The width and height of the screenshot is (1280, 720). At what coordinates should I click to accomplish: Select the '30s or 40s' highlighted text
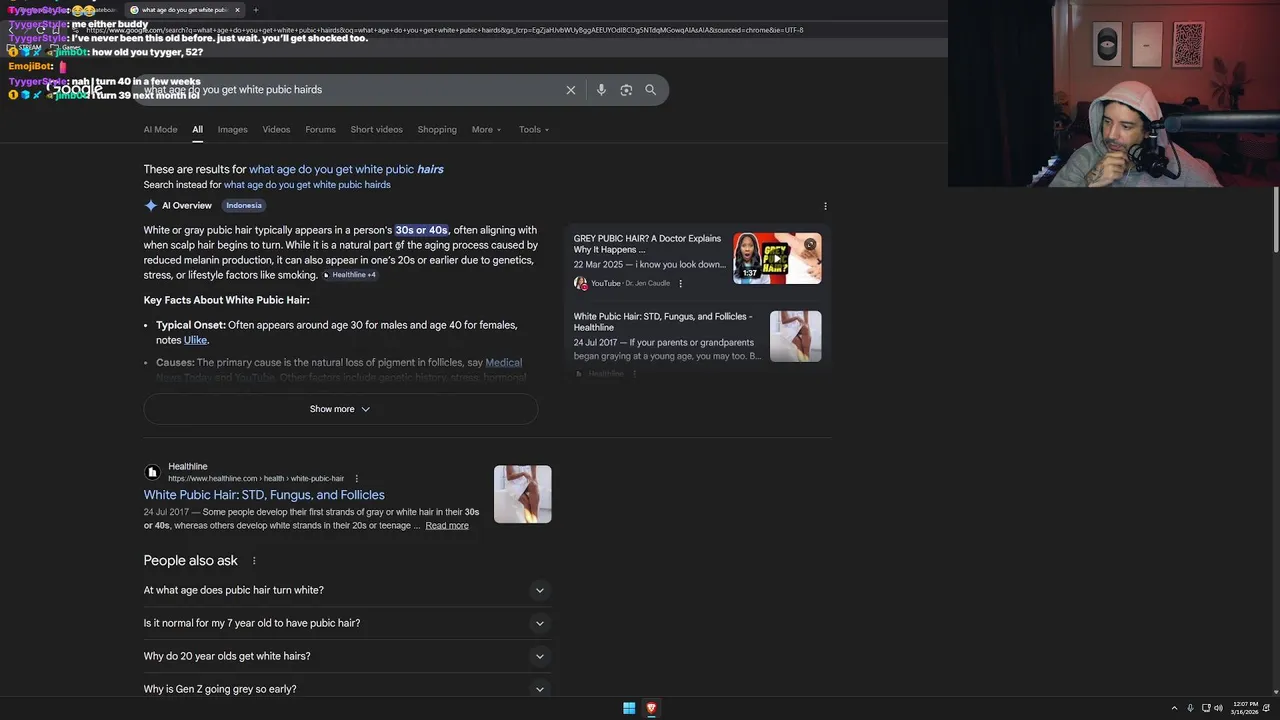coord(421,230)
